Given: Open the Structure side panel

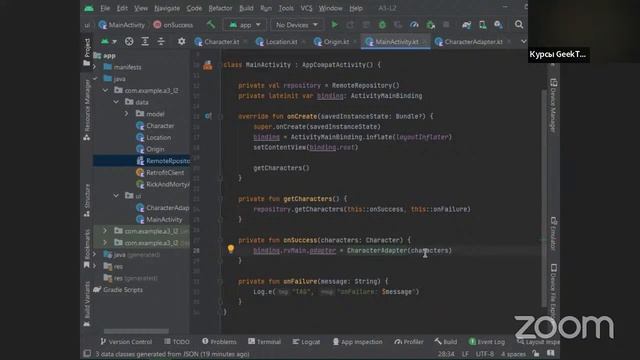Looking at the screenshot, I should pyautogui.click(x=87, y=200).
